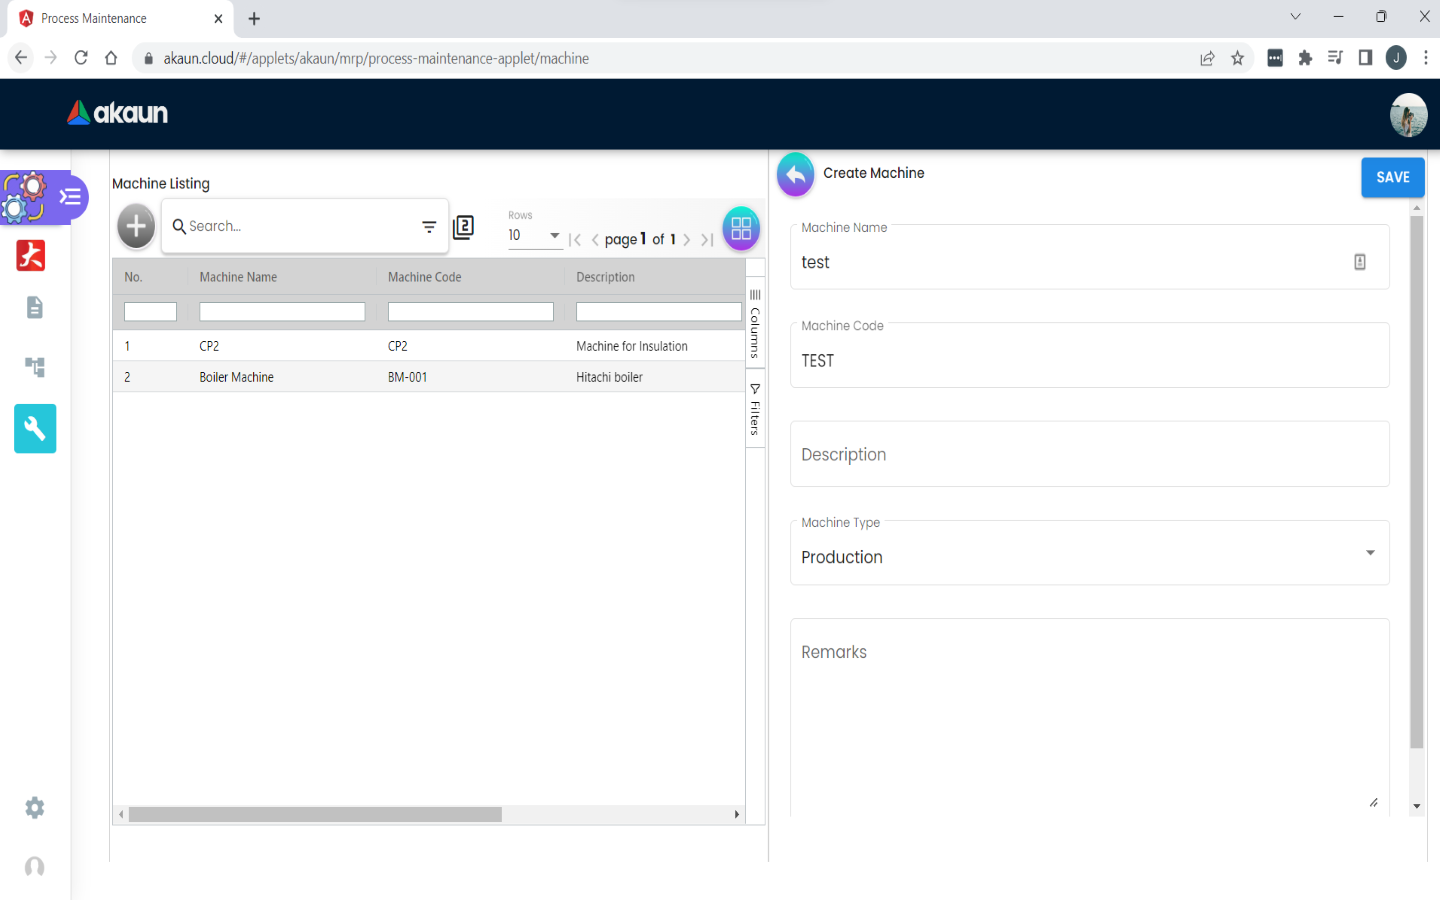Screen dimensions: 1440x900
Task: Open the hierarchy tree icon in sidebar
Action: 35,367
